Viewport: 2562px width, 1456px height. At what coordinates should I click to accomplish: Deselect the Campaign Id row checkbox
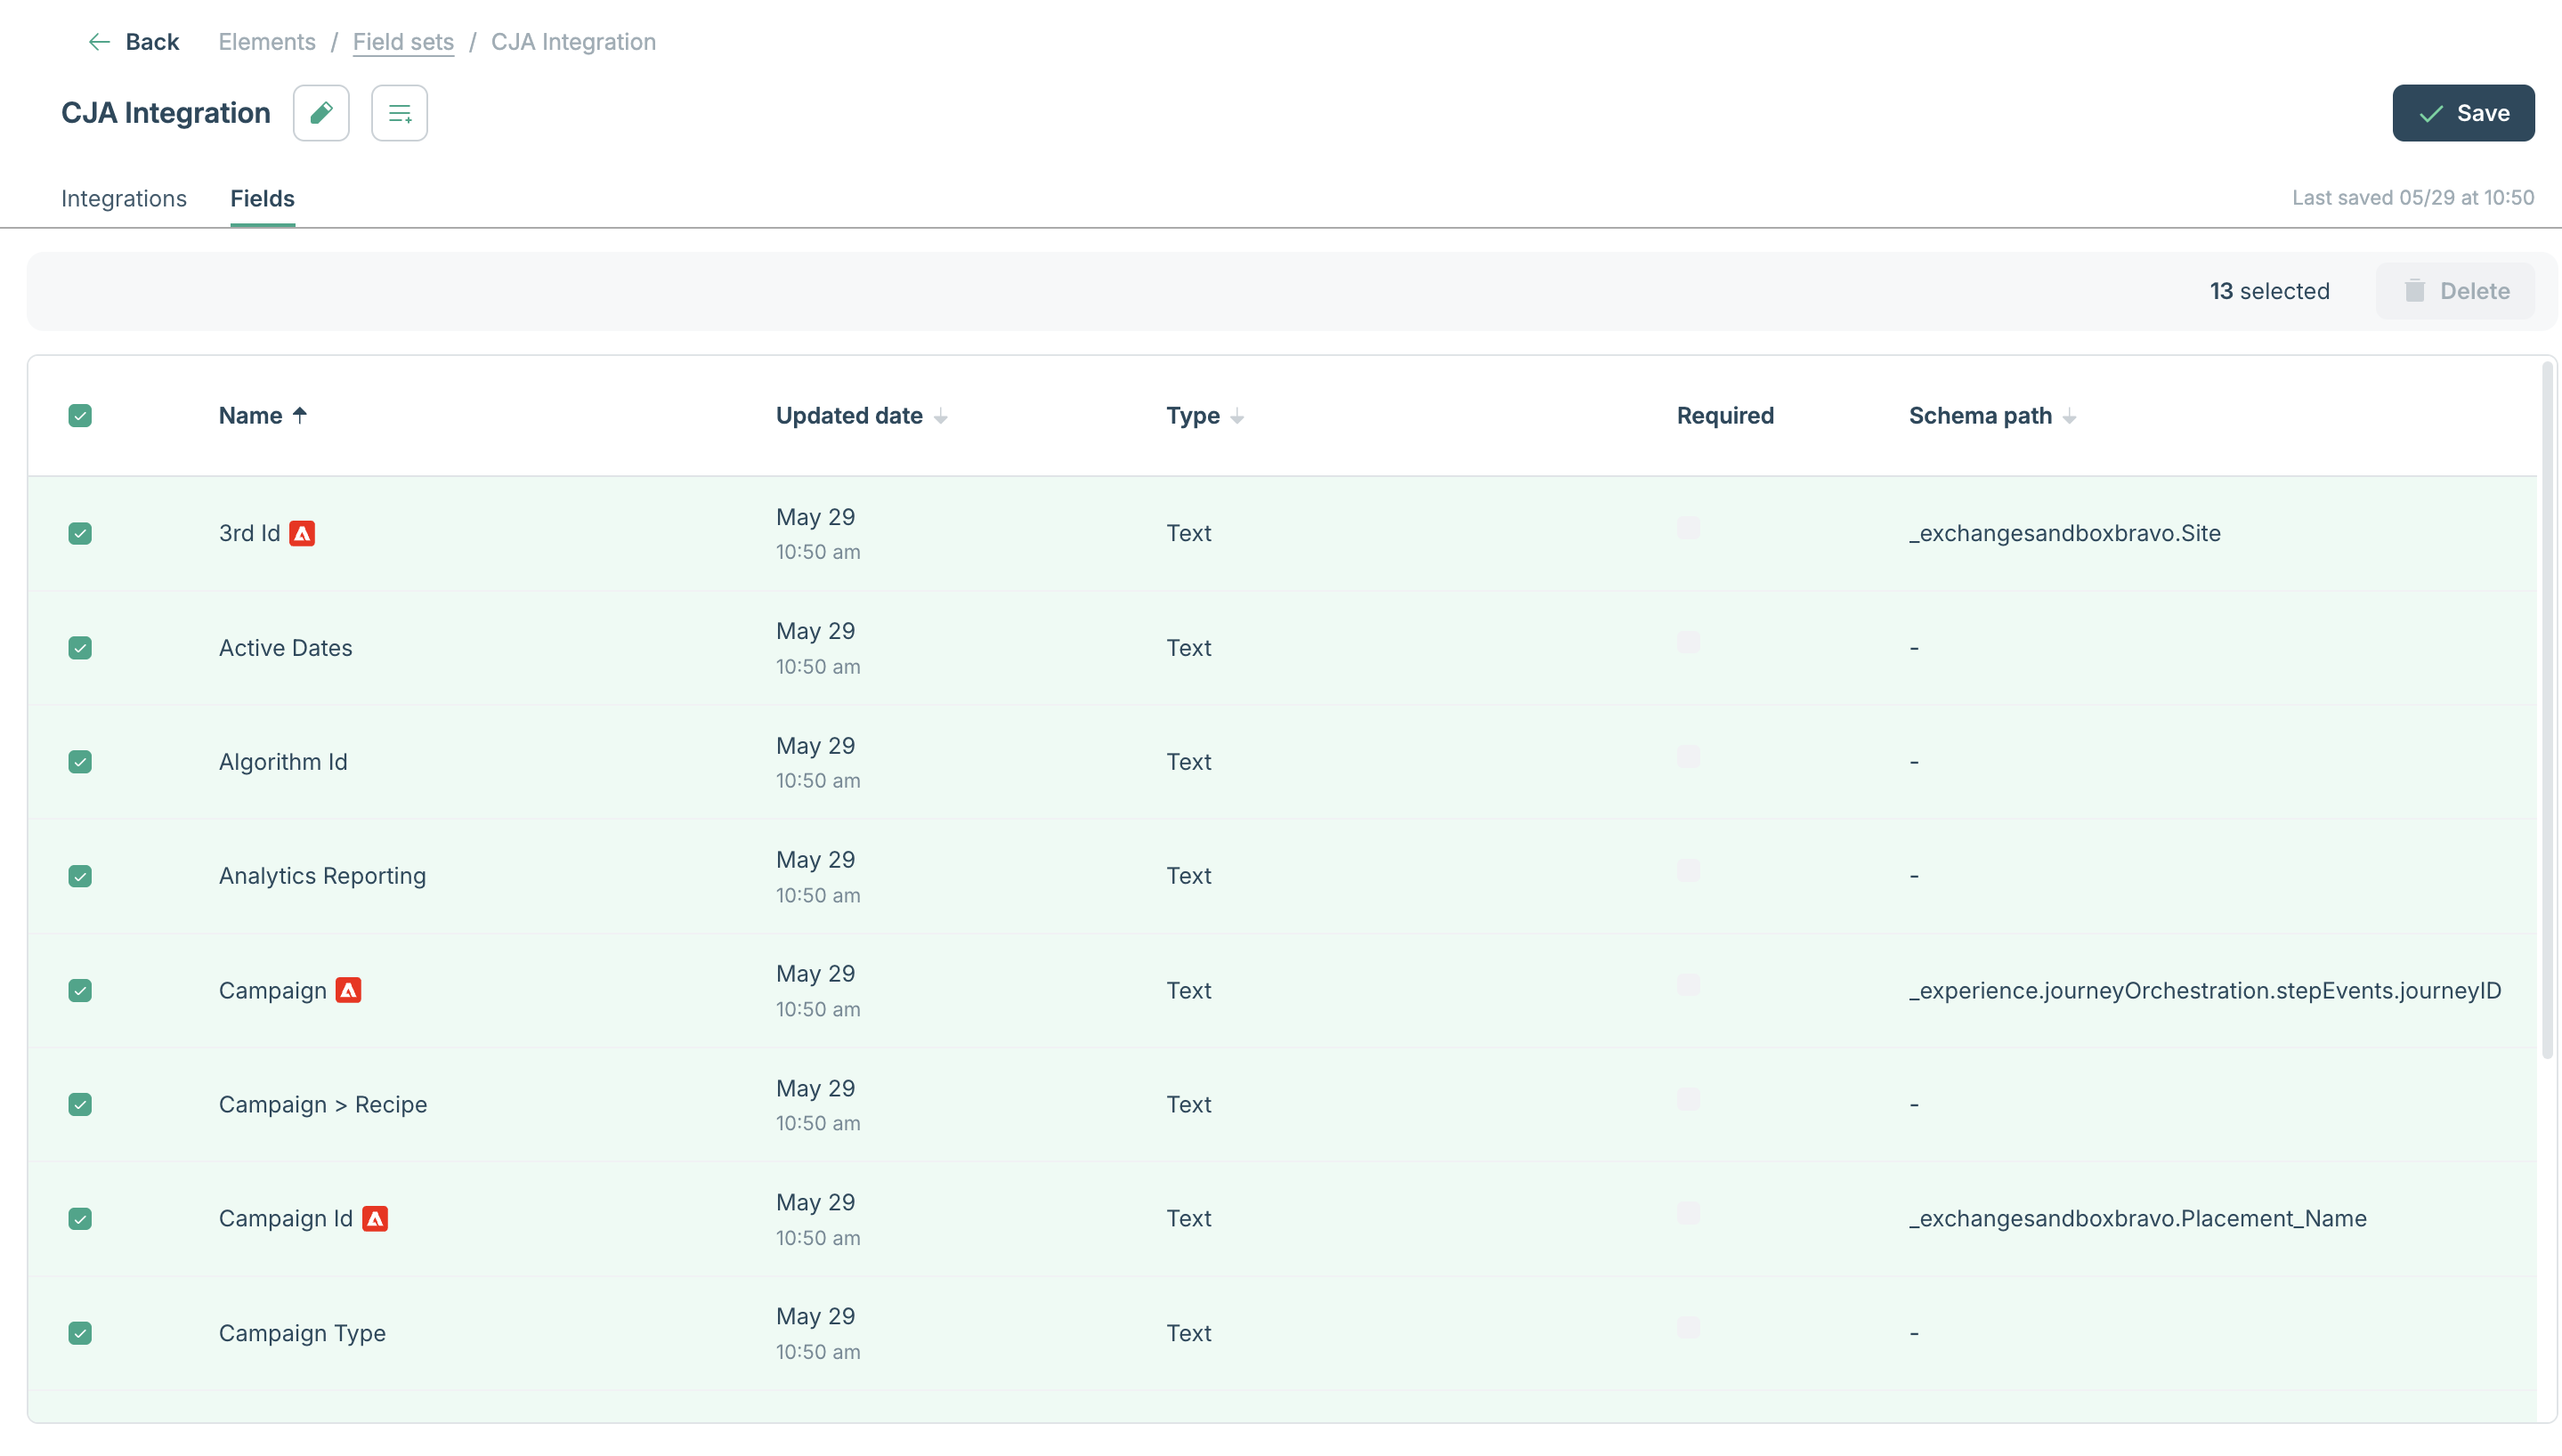(x=80, y=1218)
